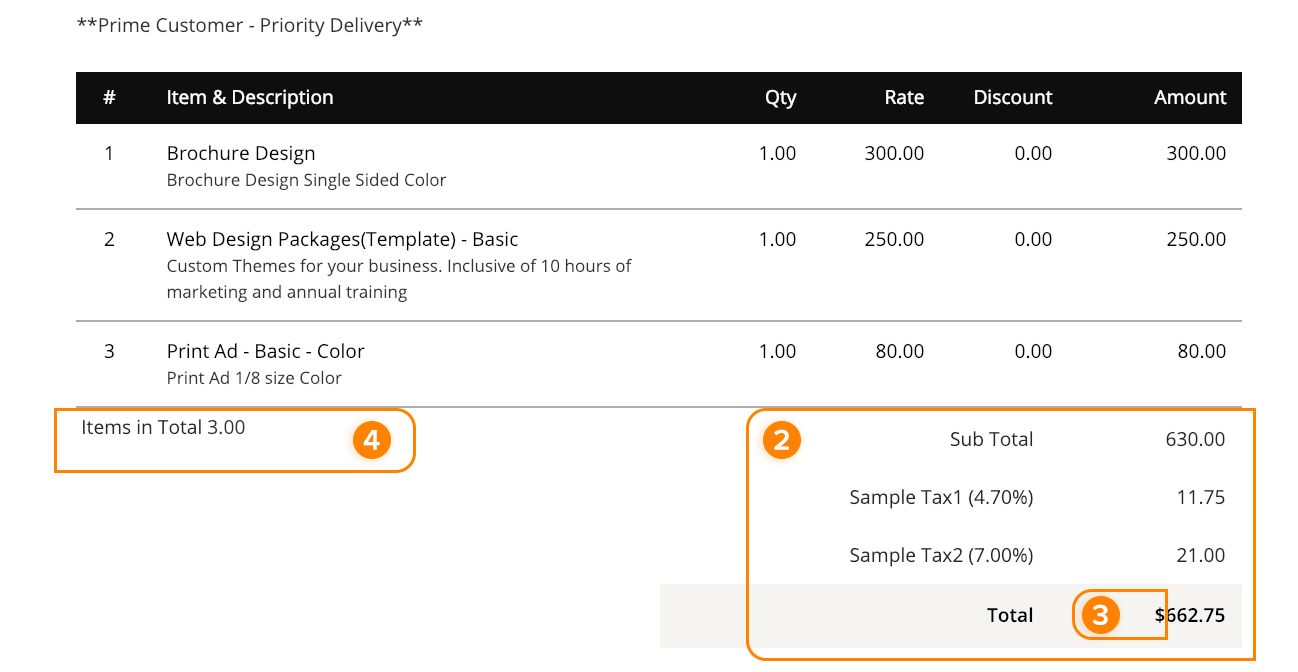Click the orange number 3 callout badge
Image resolution: width=1298 pixels, height=672 pixels.
click(x=1100, y=616)
